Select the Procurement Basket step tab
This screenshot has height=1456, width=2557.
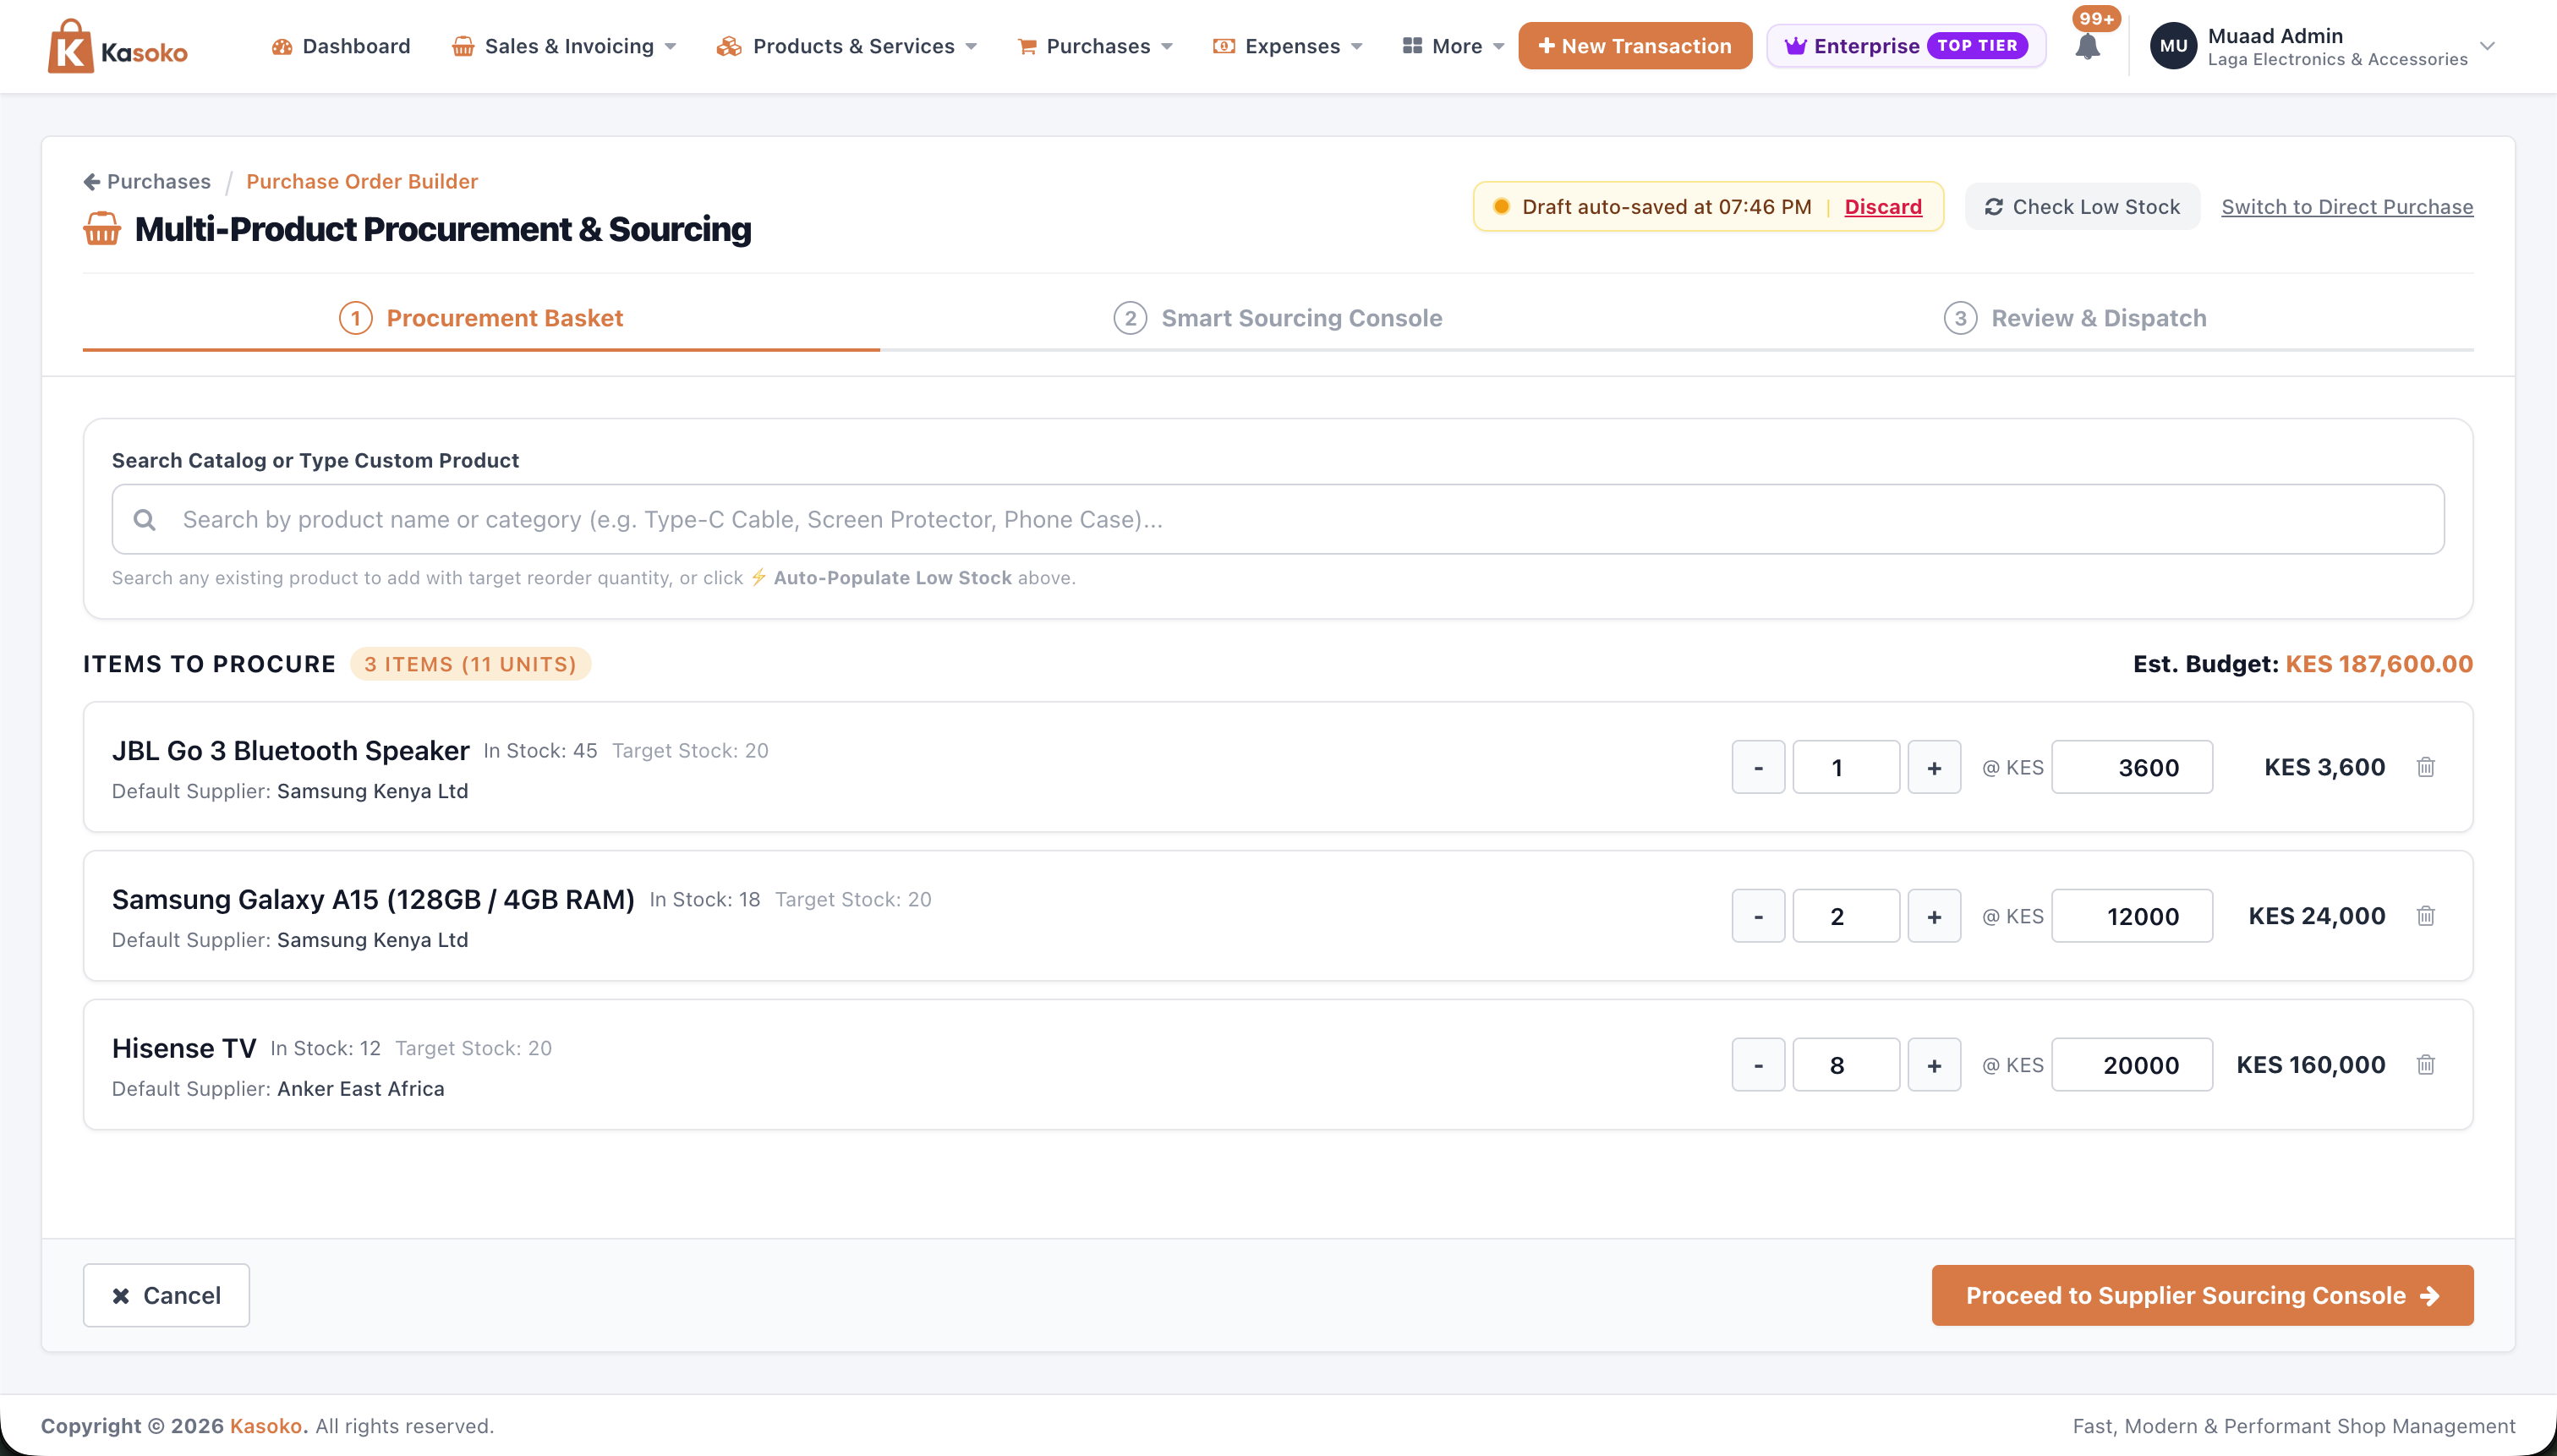[481, 318]
